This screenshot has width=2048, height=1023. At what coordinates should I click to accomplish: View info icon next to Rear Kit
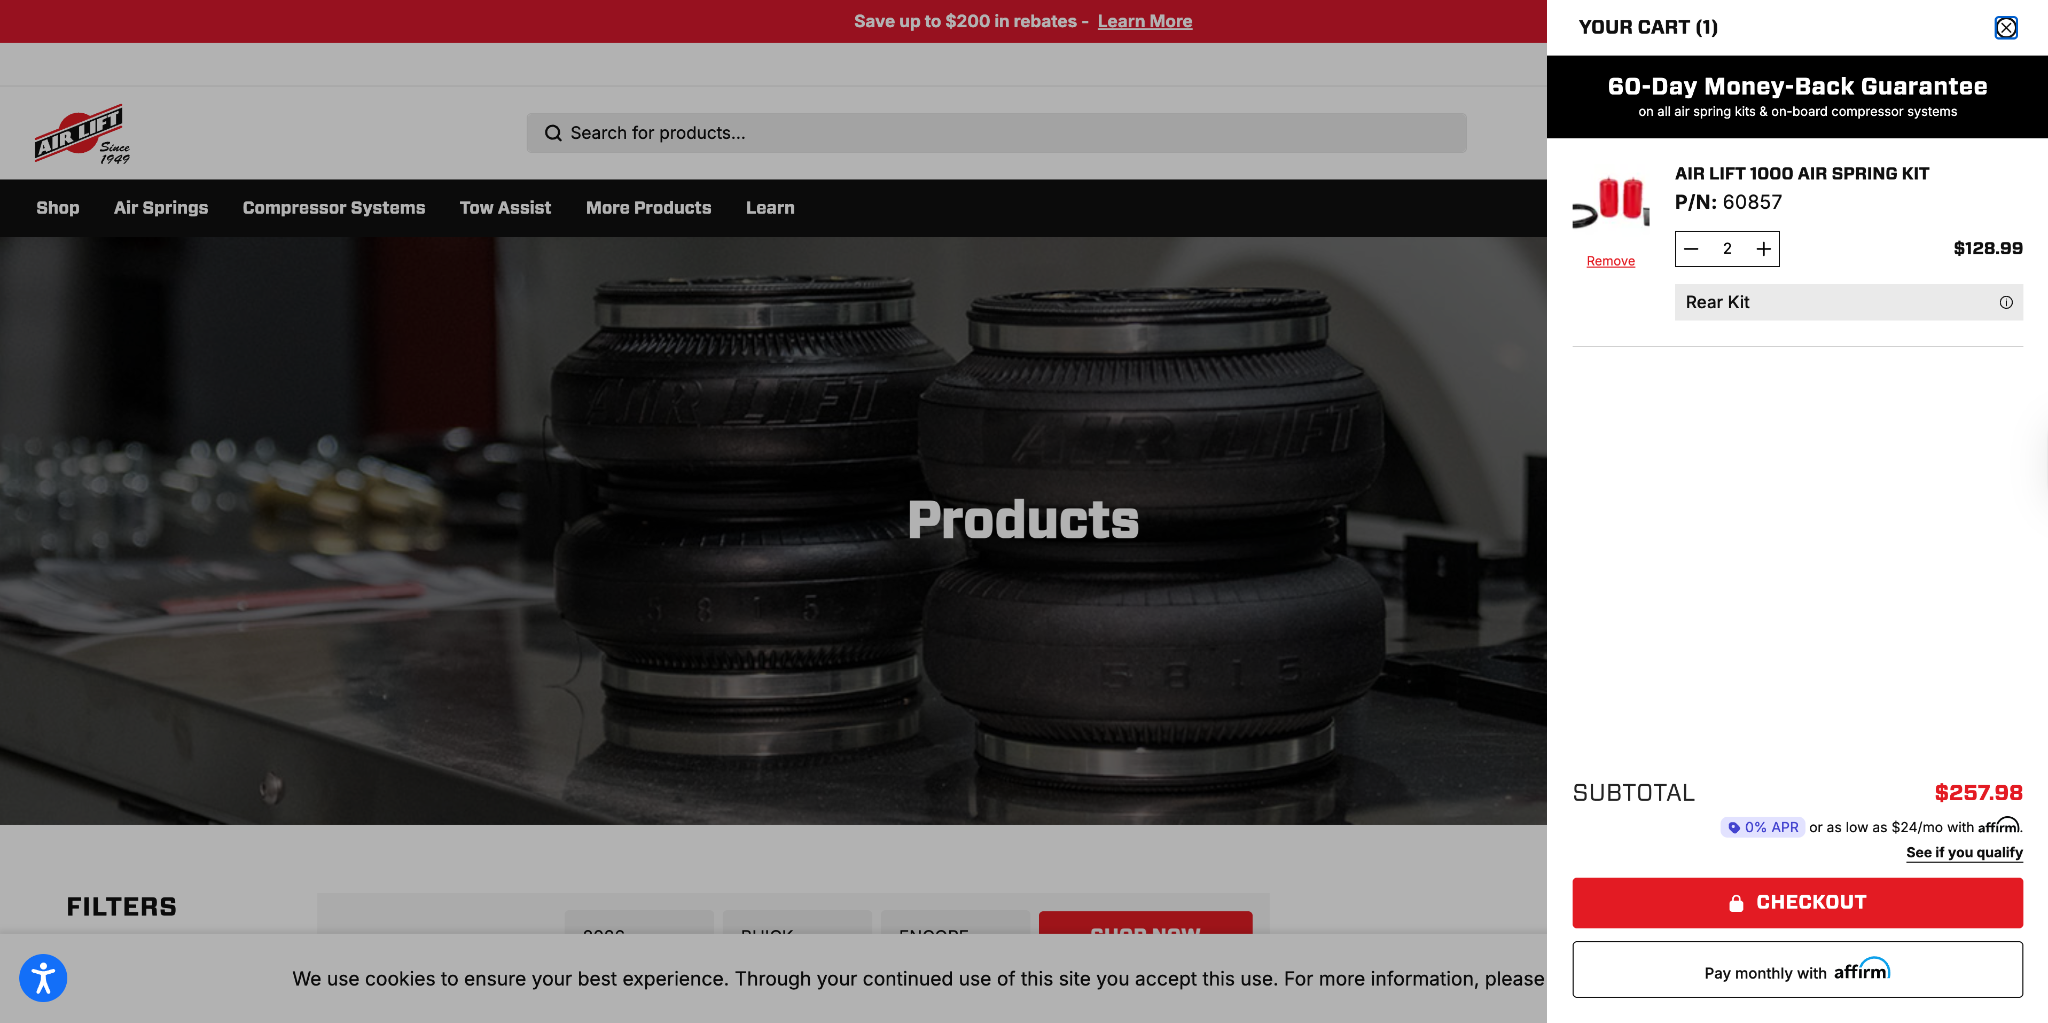click(x=2006, y=301)
